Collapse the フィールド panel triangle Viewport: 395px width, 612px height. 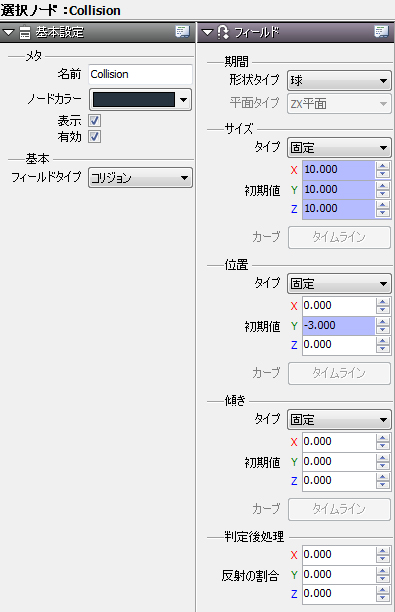tap(207, 32)
